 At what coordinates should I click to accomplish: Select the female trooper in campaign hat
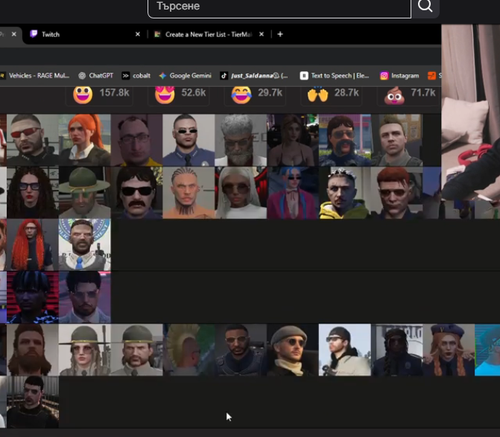[x=85, y=350]
